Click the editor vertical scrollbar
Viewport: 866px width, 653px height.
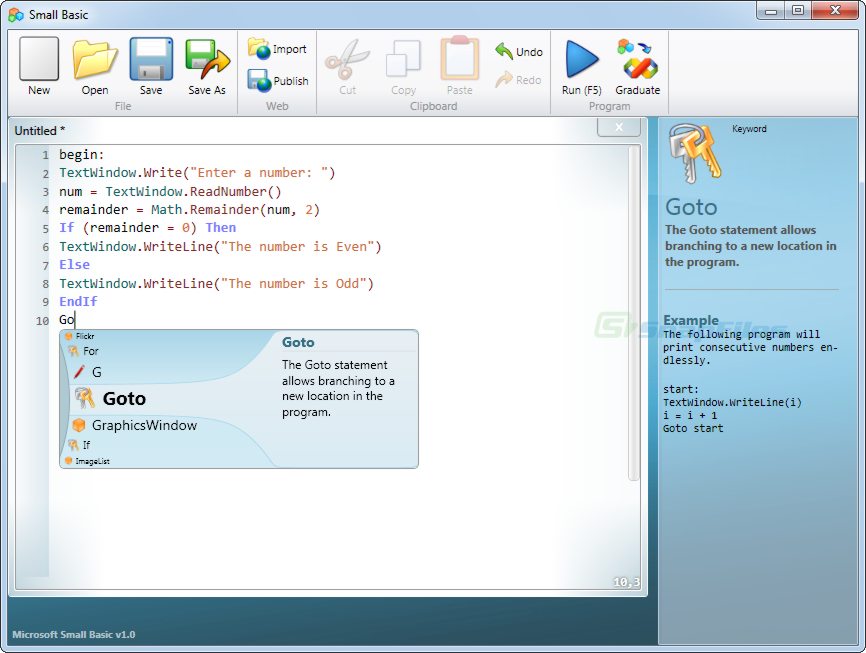[634, 312]
